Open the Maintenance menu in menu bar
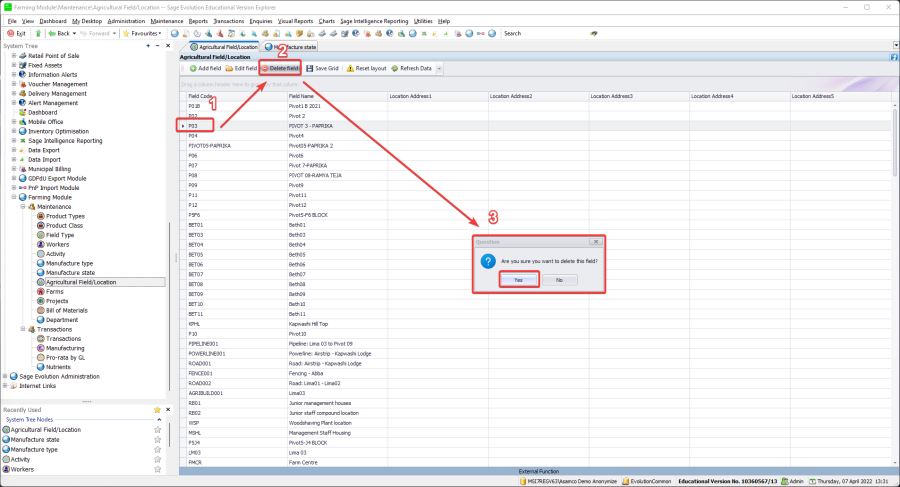Image resolution: width=900 pixels, height=487 pixels. [x=166, y=20]
